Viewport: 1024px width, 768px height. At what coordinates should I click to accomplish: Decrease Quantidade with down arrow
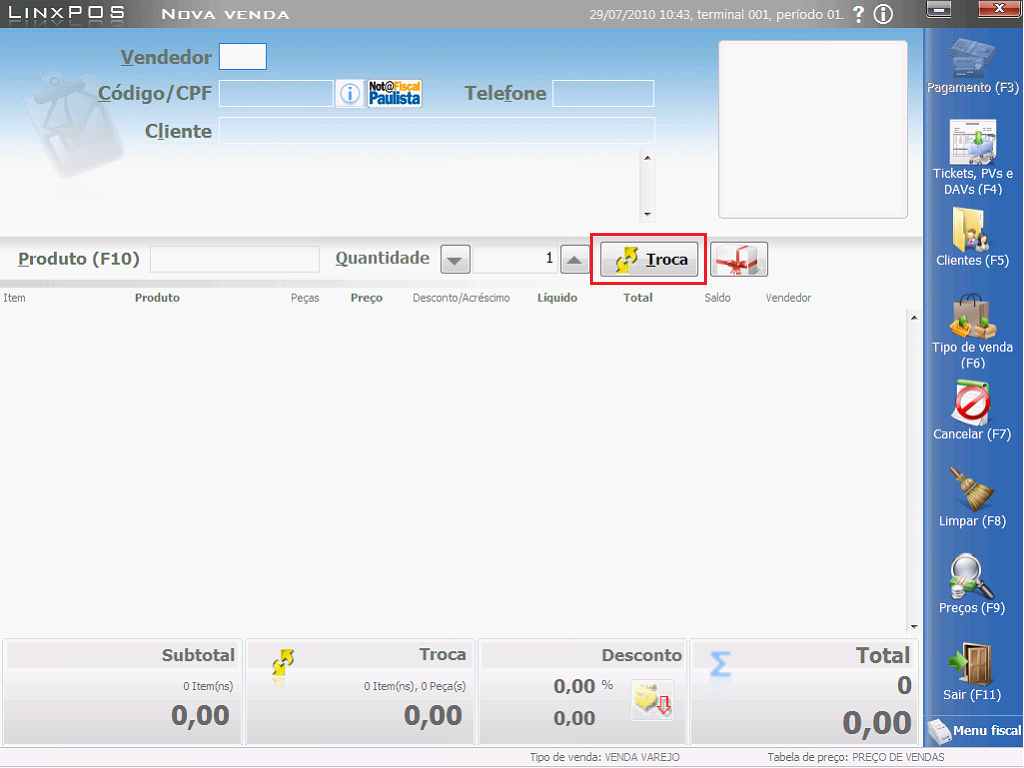455,260
